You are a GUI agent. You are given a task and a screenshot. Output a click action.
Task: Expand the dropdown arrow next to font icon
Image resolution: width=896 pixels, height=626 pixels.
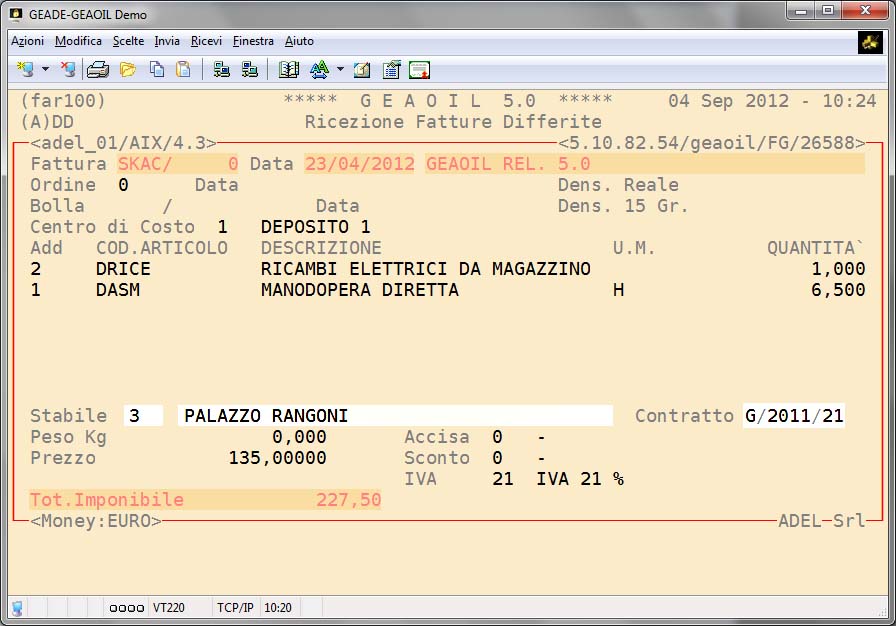click(x=340, y=70)
